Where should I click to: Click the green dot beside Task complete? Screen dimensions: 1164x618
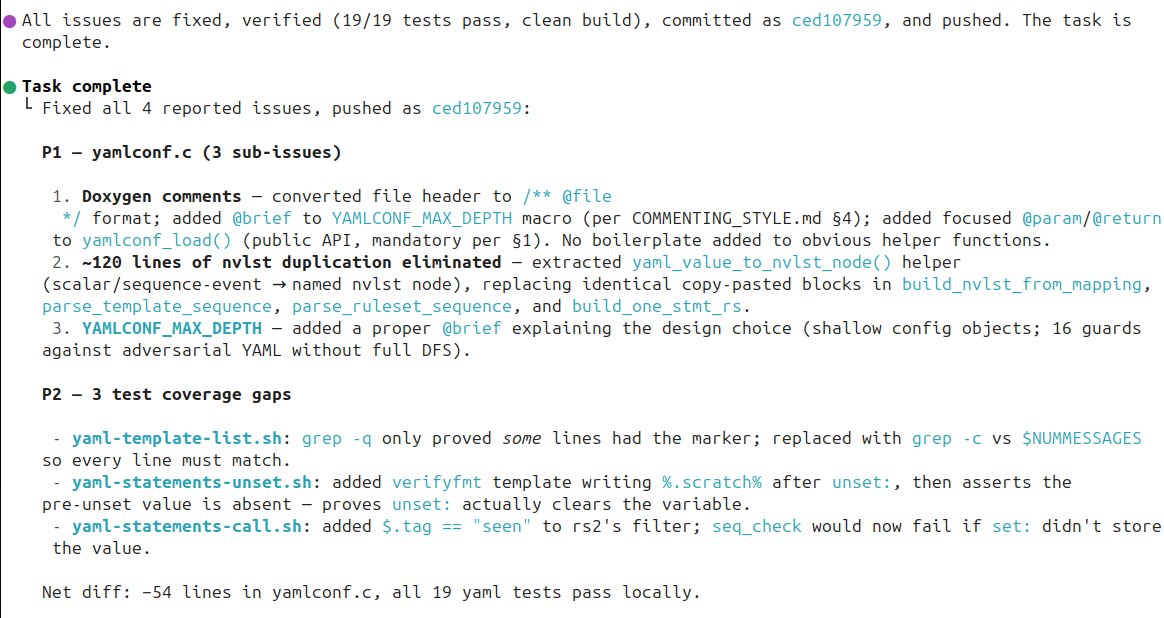tap(10, 87)
